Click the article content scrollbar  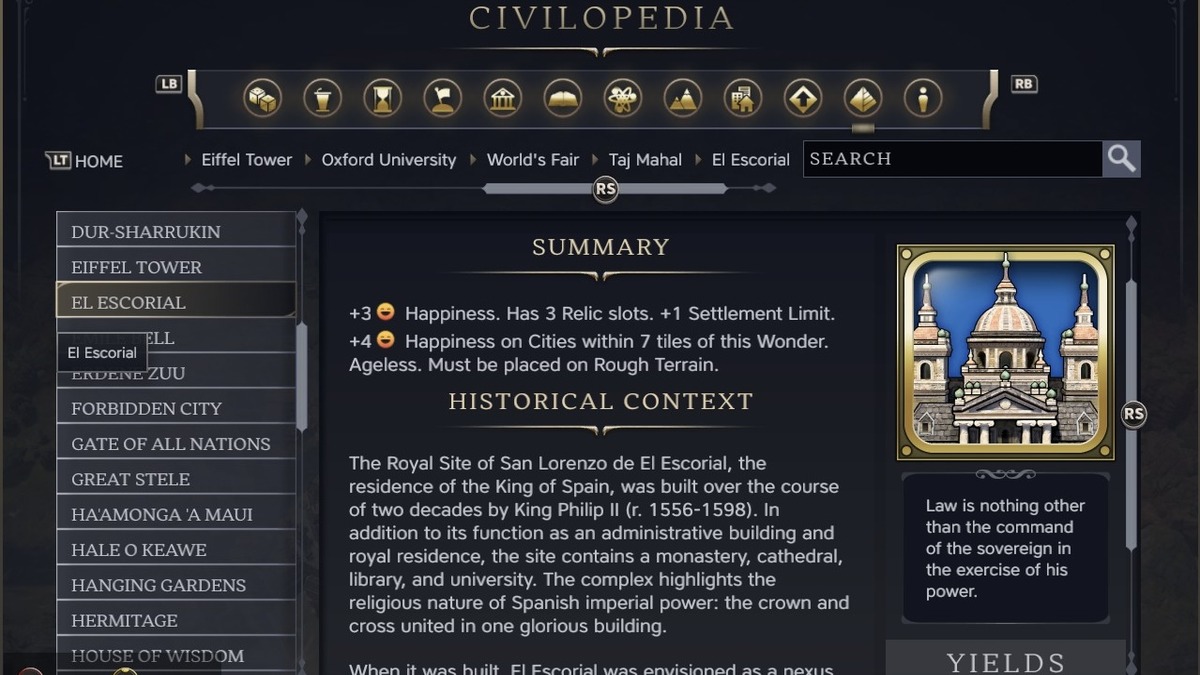click(x=1131, y=415)
